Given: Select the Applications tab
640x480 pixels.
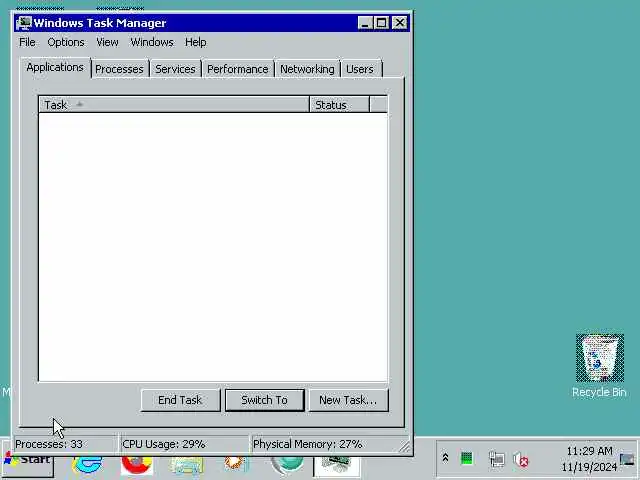Looking at the screenshot, I should click(x=55, y=67).
